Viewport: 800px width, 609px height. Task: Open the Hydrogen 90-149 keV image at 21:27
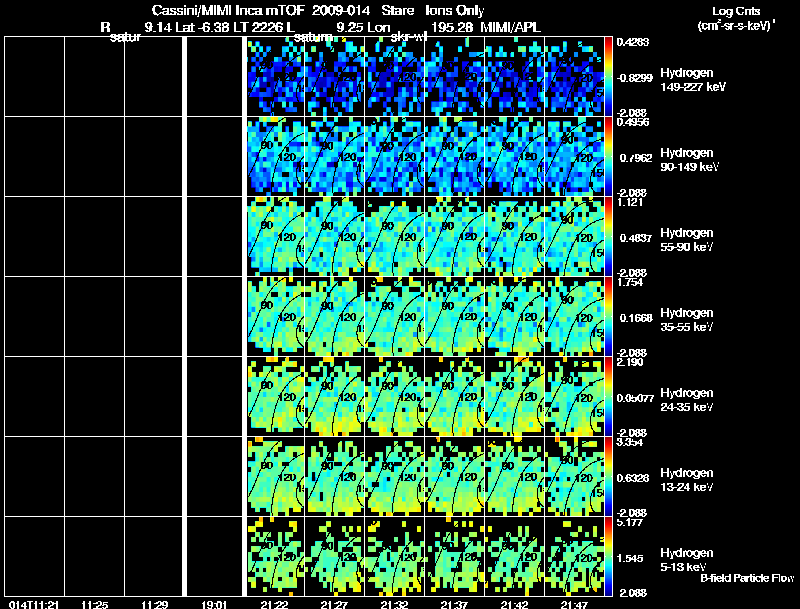pyautogui.click(x=335, y=157)
